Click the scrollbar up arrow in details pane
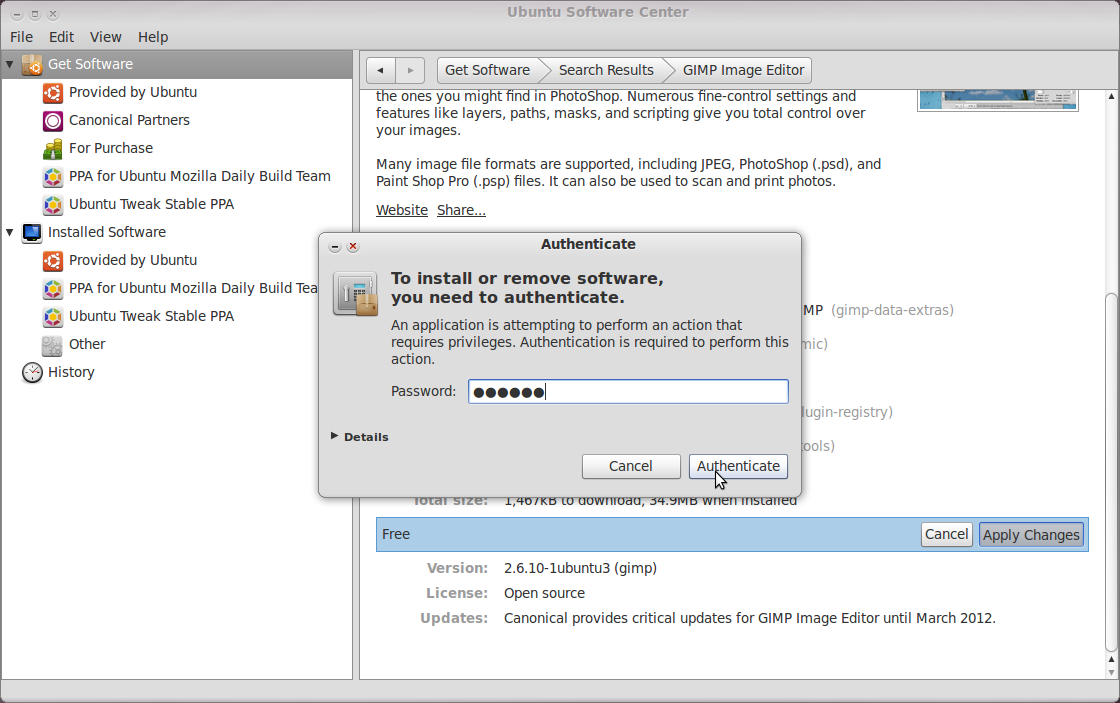Image resolution: width=1120 pixels, height=703 pixels. pos(1111,96)
